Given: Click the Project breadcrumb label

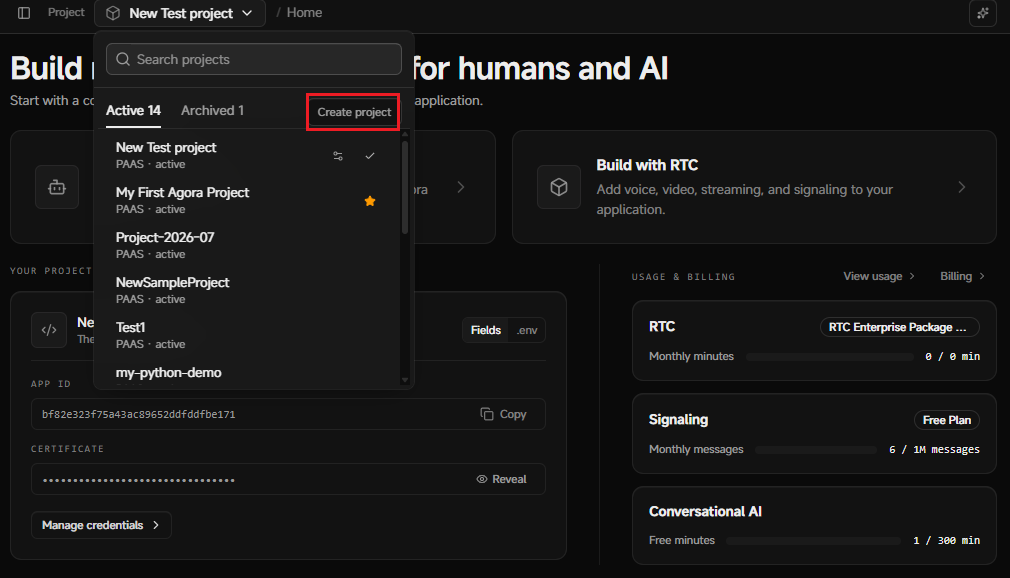Looking at the screenshot, I should coord(66,13).
